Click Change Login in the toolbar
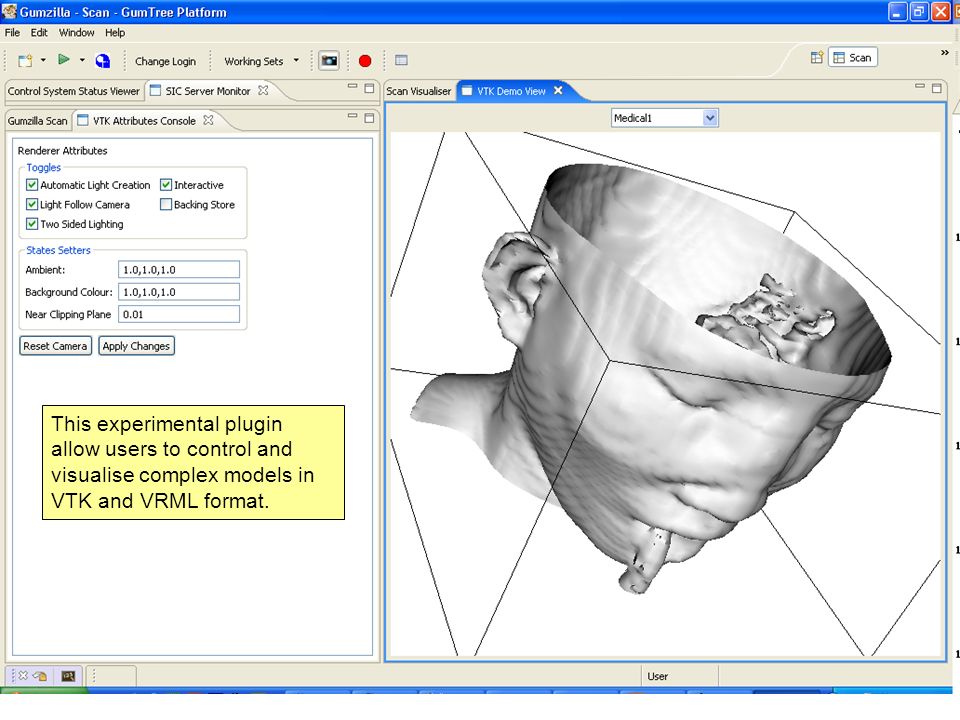Image resolution: width=960 pixels, height=720 pixels. (165, 61)
